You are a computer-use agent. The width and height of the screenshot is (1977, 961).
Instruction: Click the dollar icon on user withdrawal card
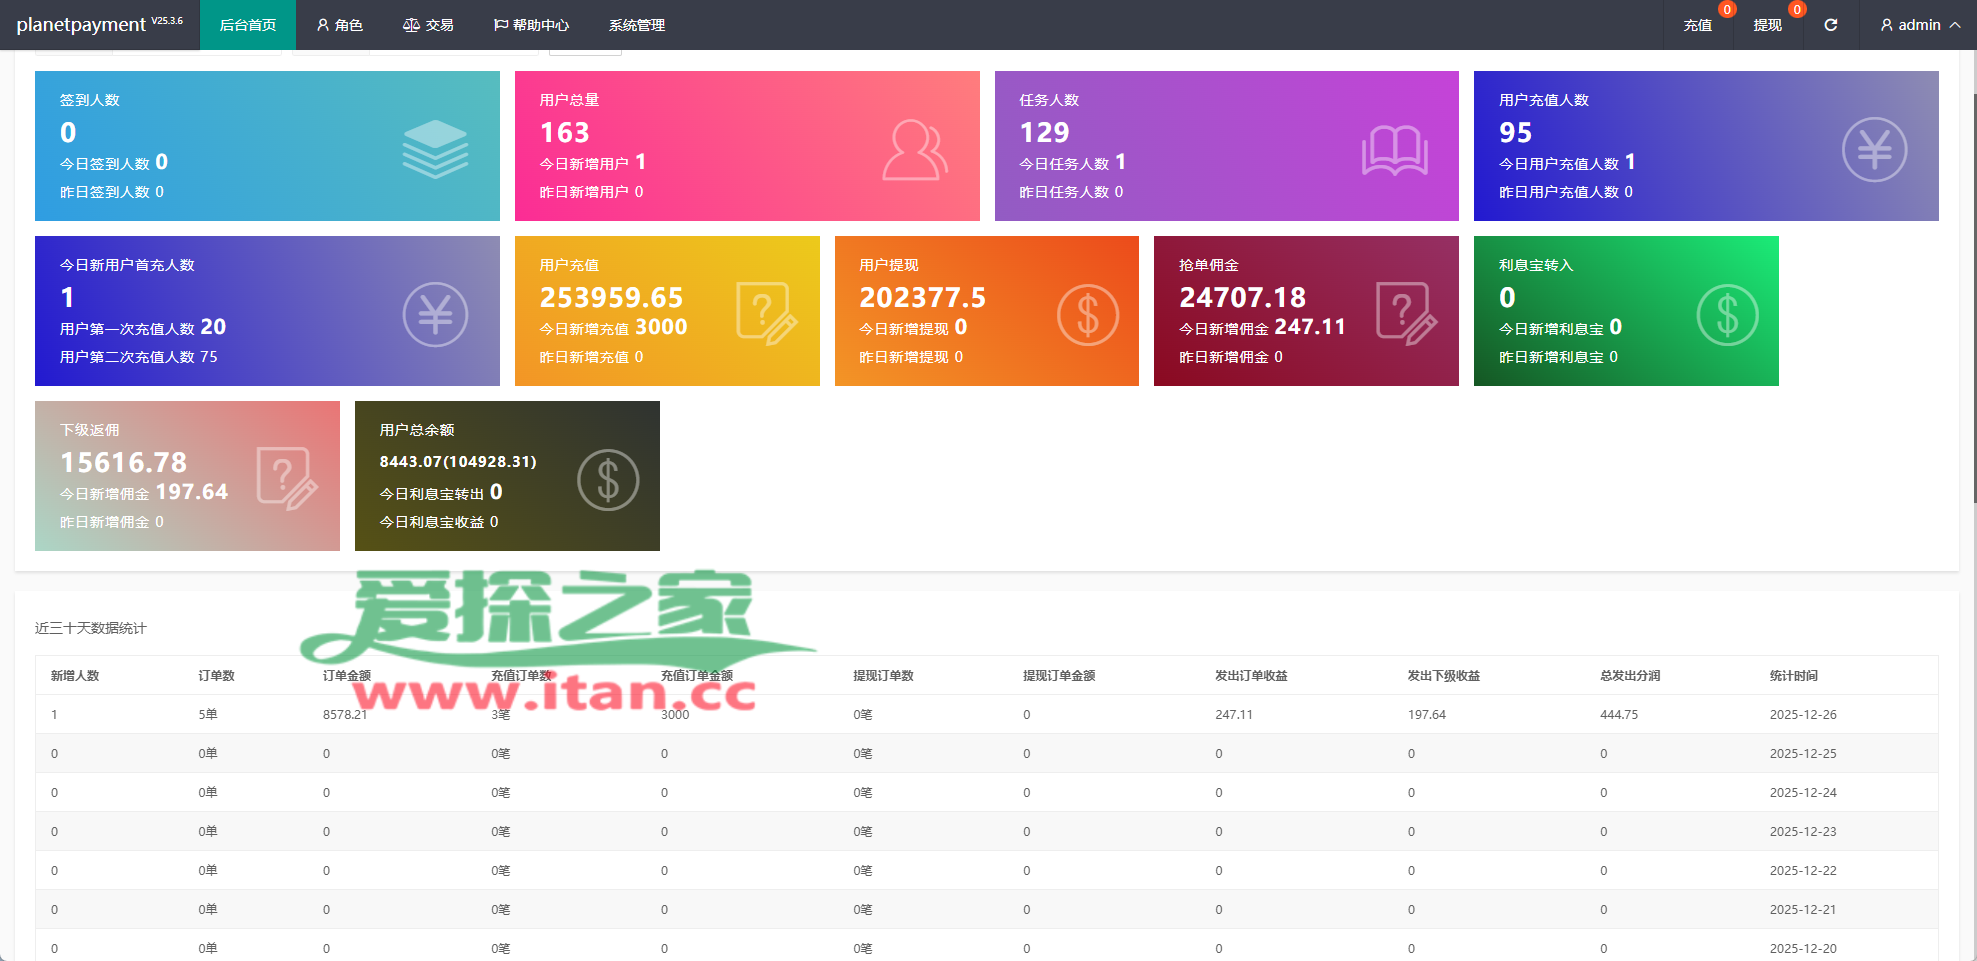[1087, 315]
